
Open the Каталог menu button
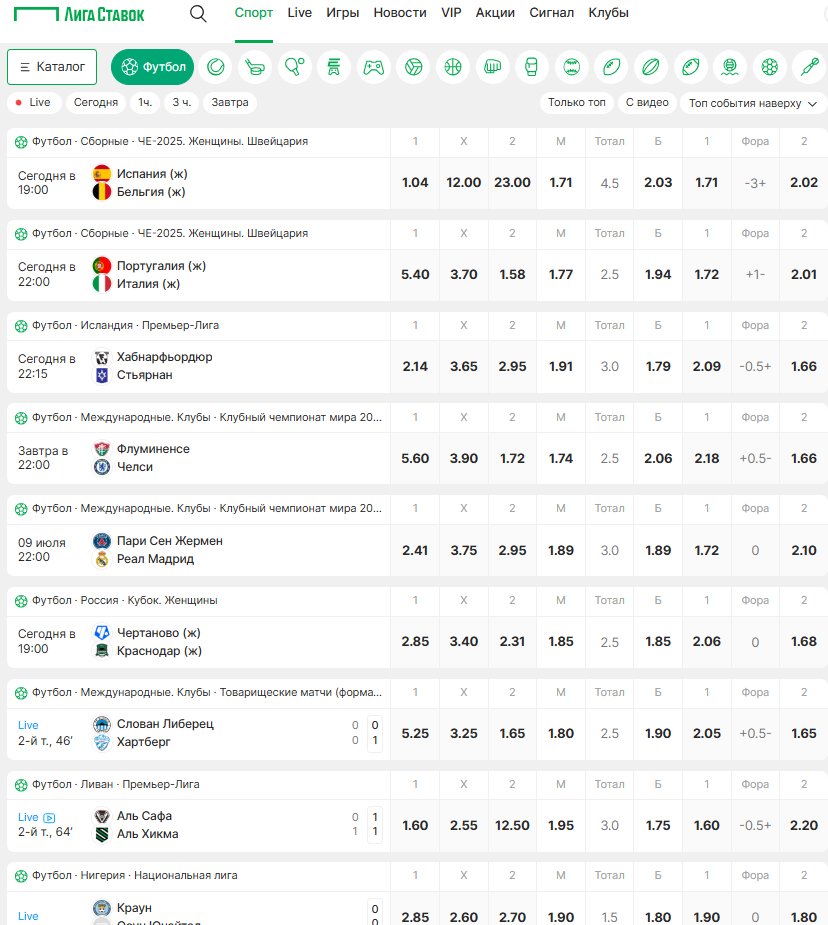52,67
